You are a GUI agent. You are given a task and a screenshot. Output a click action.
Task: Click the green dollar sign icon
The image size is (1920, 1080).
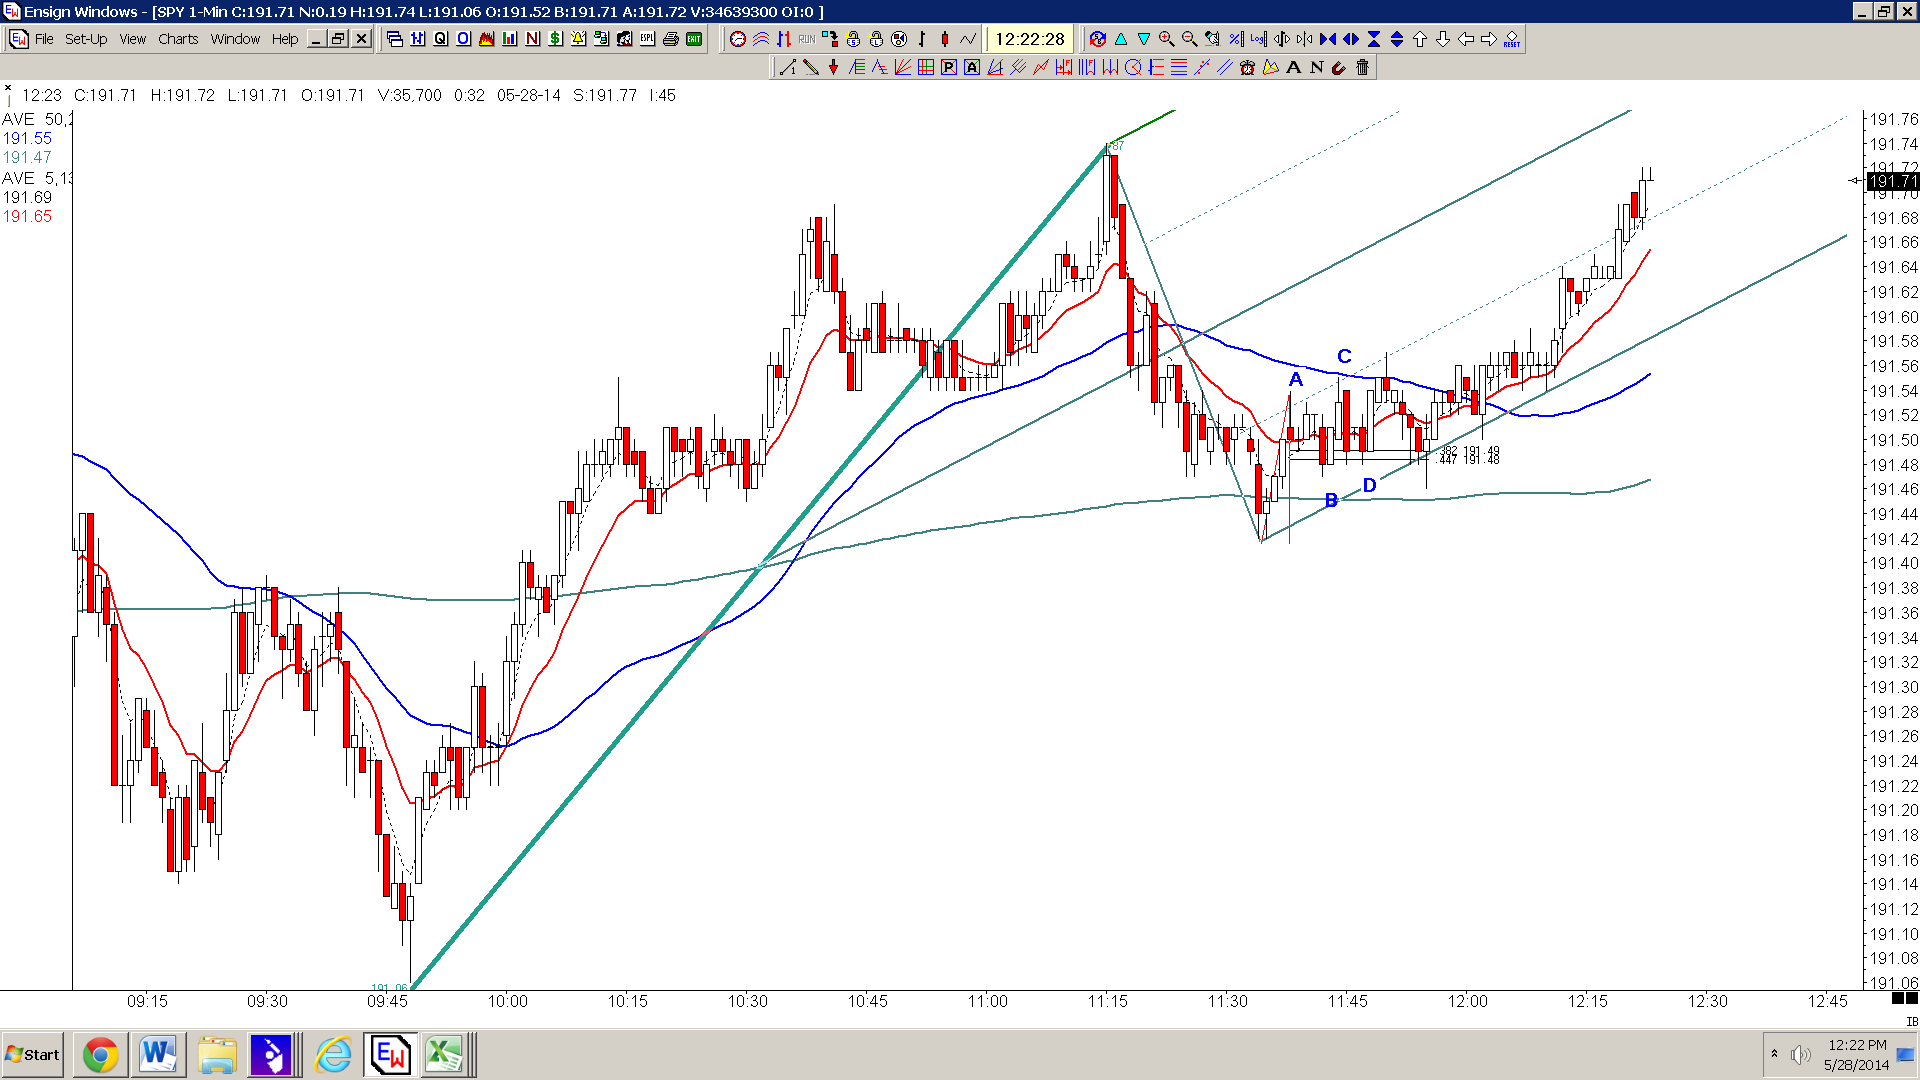click(x=556, y=39)
